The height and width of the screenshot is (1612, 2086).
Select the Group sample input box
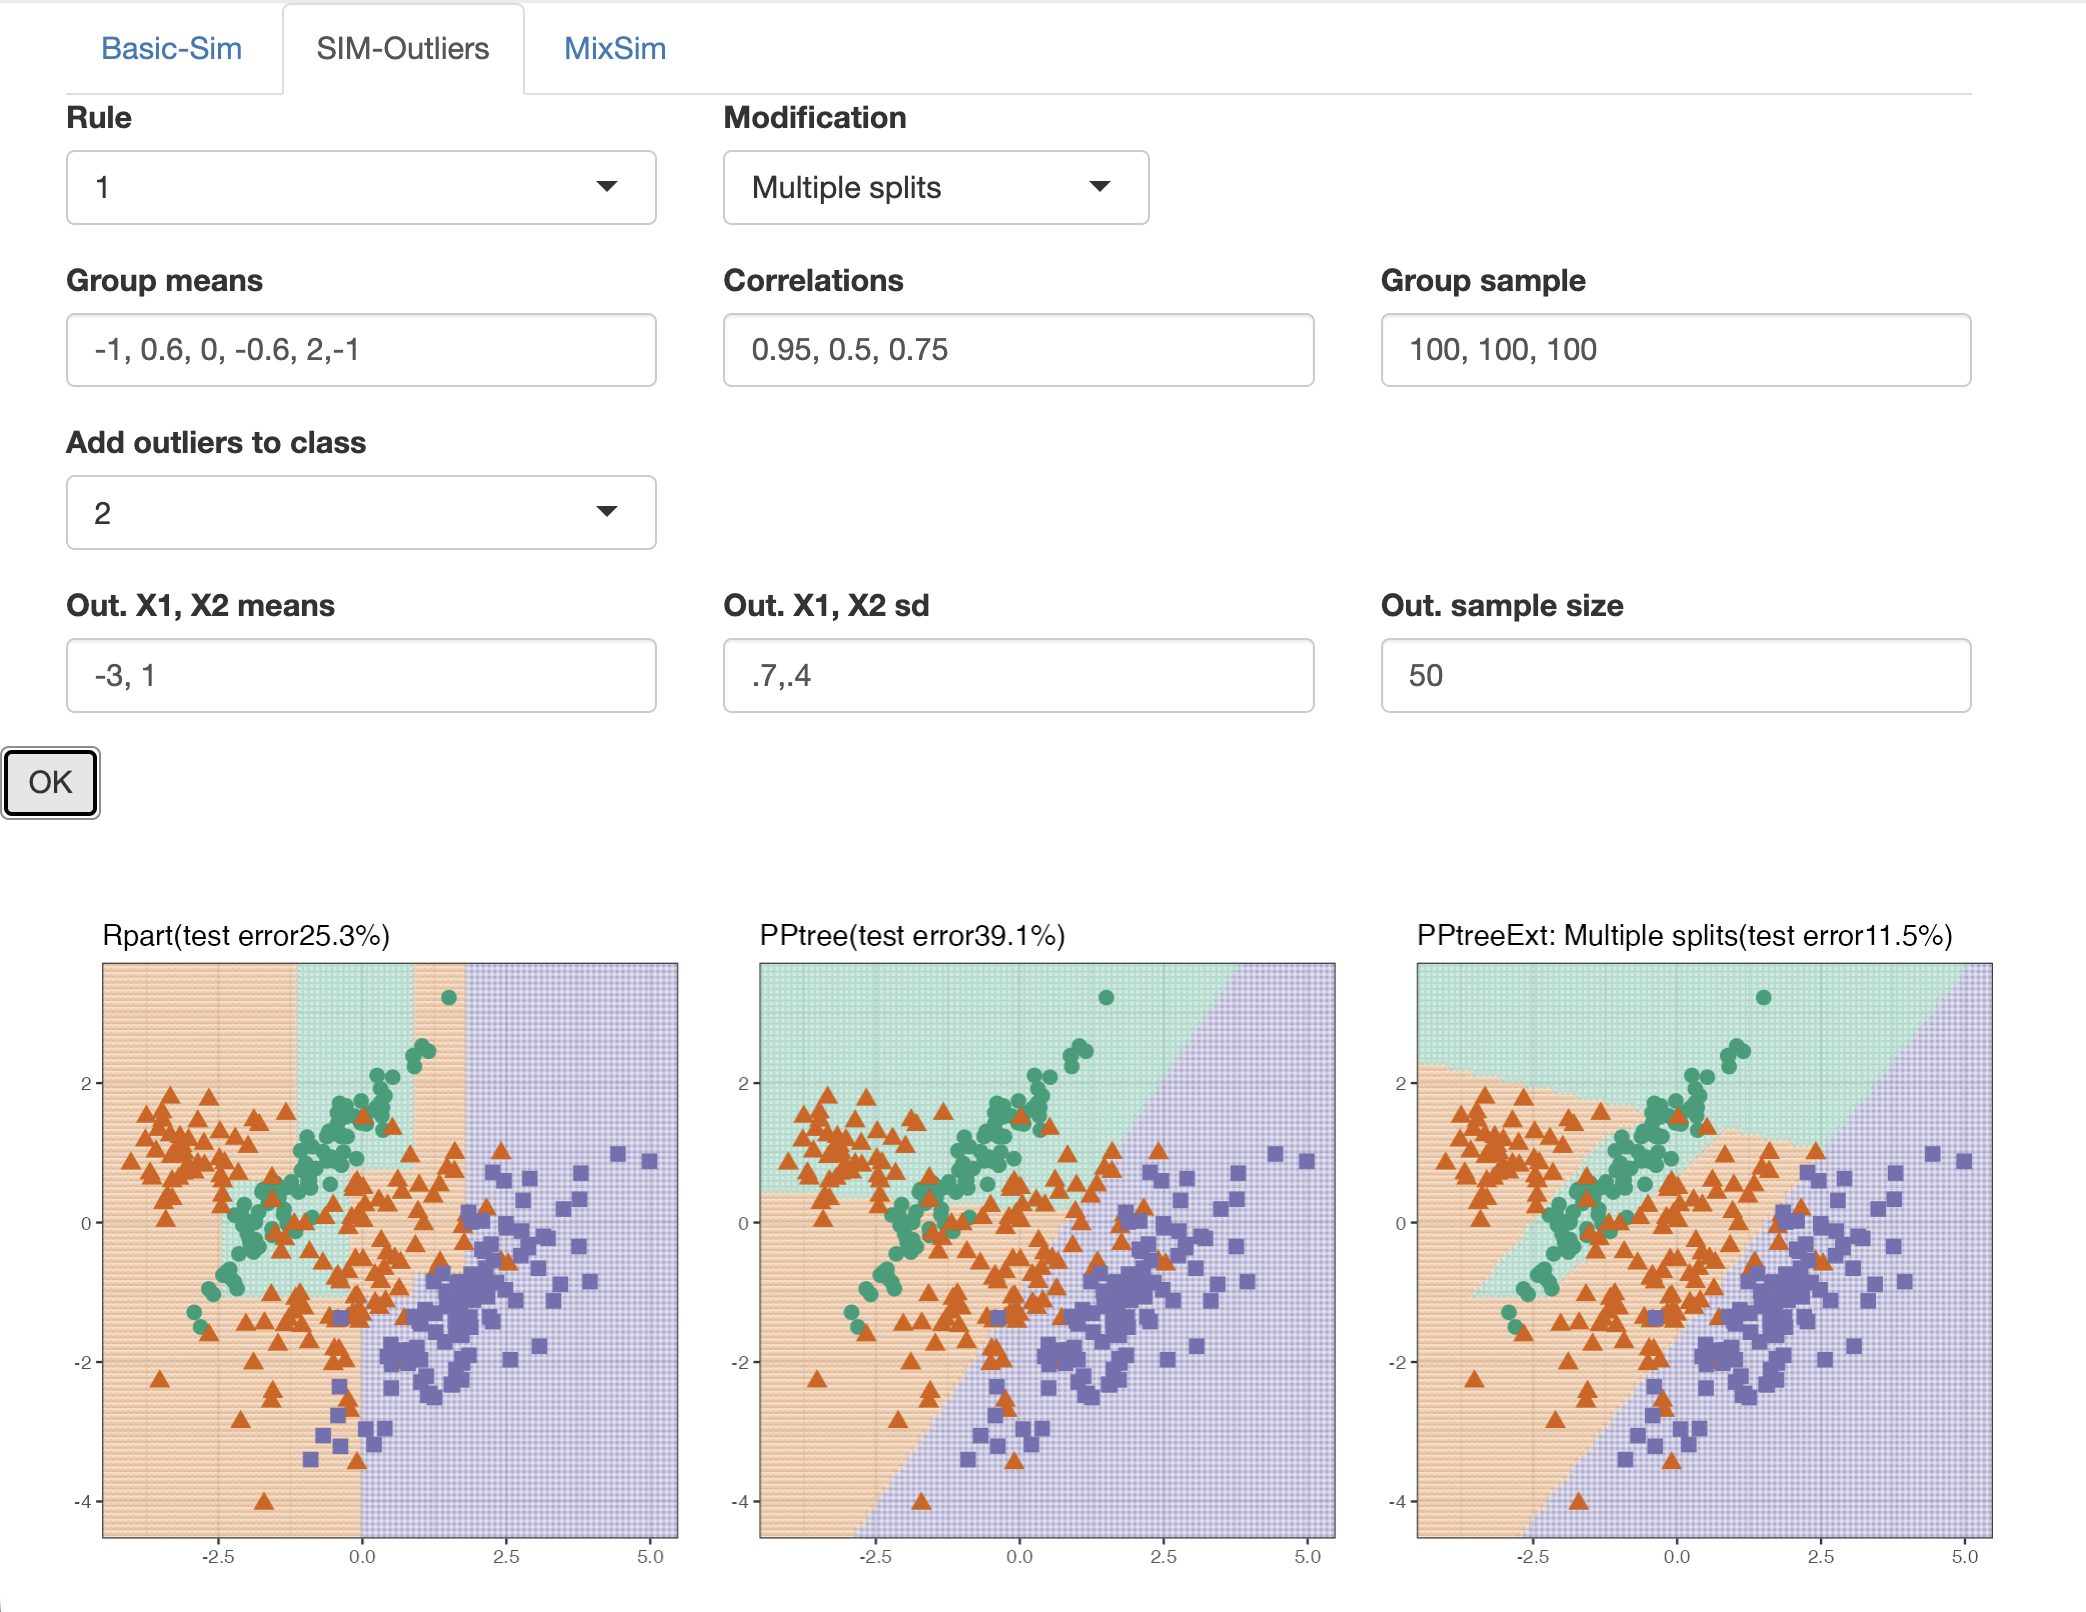pyautogui.click(x=1674, y=350)
